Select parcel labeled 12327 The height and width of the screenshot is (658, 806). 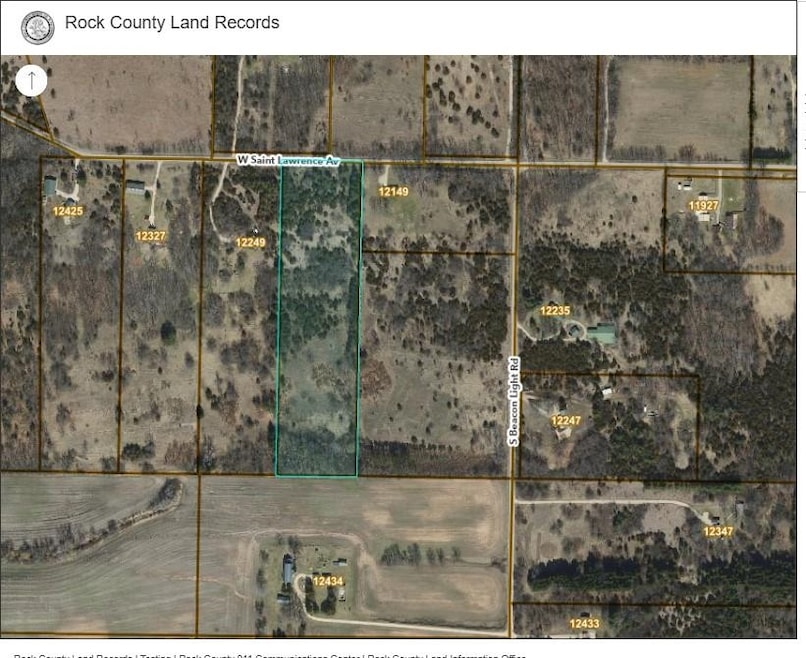(x=150, y=236)
